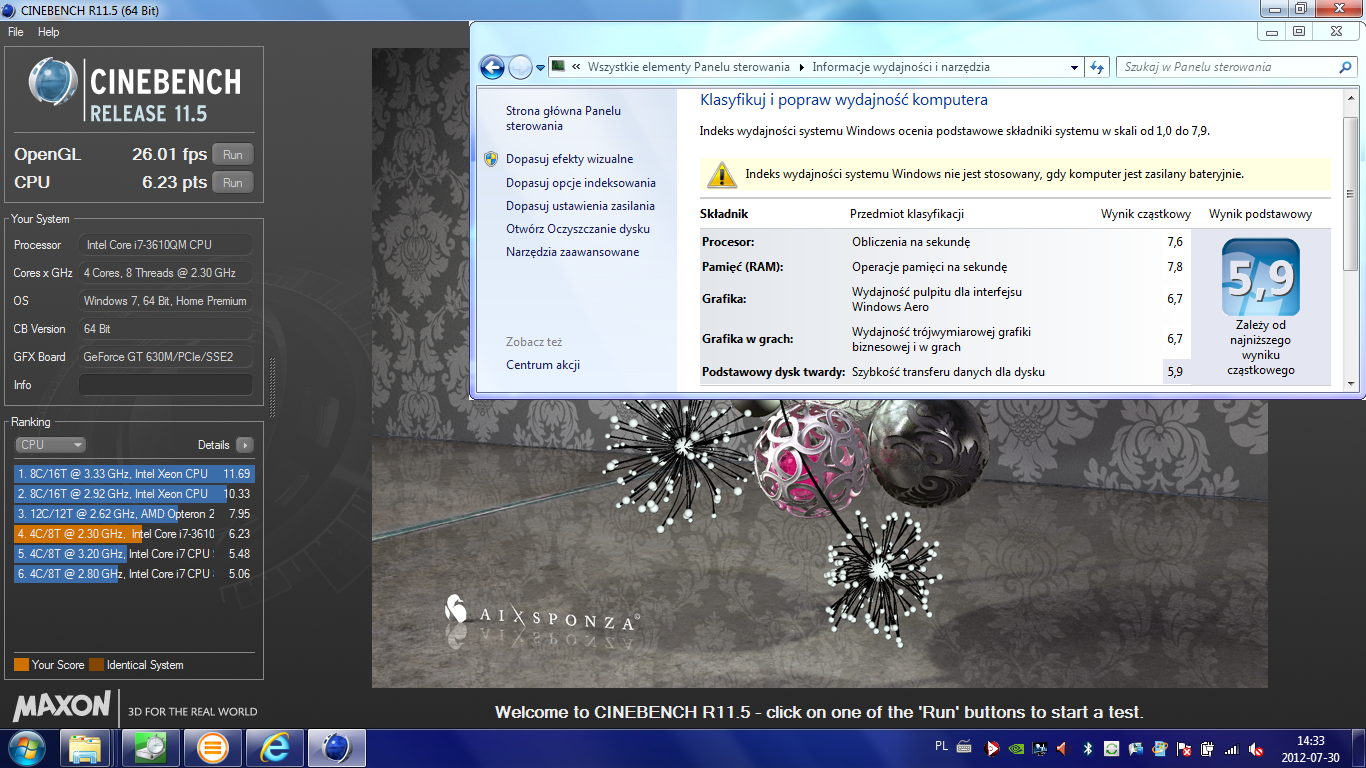1366x768 pixels.
Task: Click the address bar location icon
Action: 559,67
